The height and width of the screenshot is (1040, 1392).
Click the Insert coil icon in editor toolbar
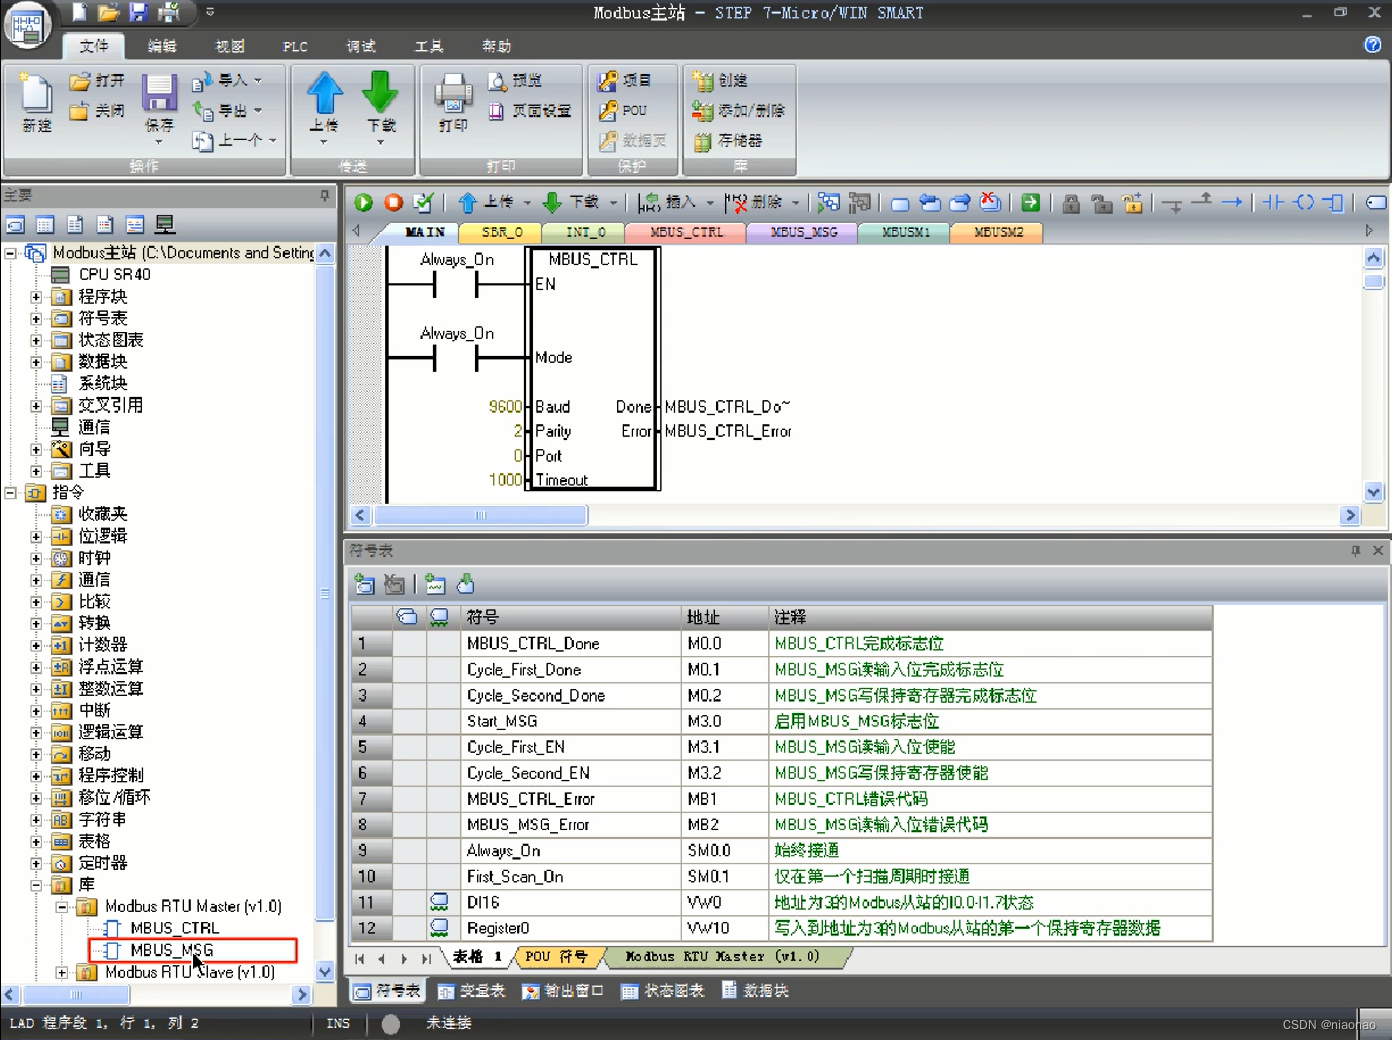tap(1304, 203)
